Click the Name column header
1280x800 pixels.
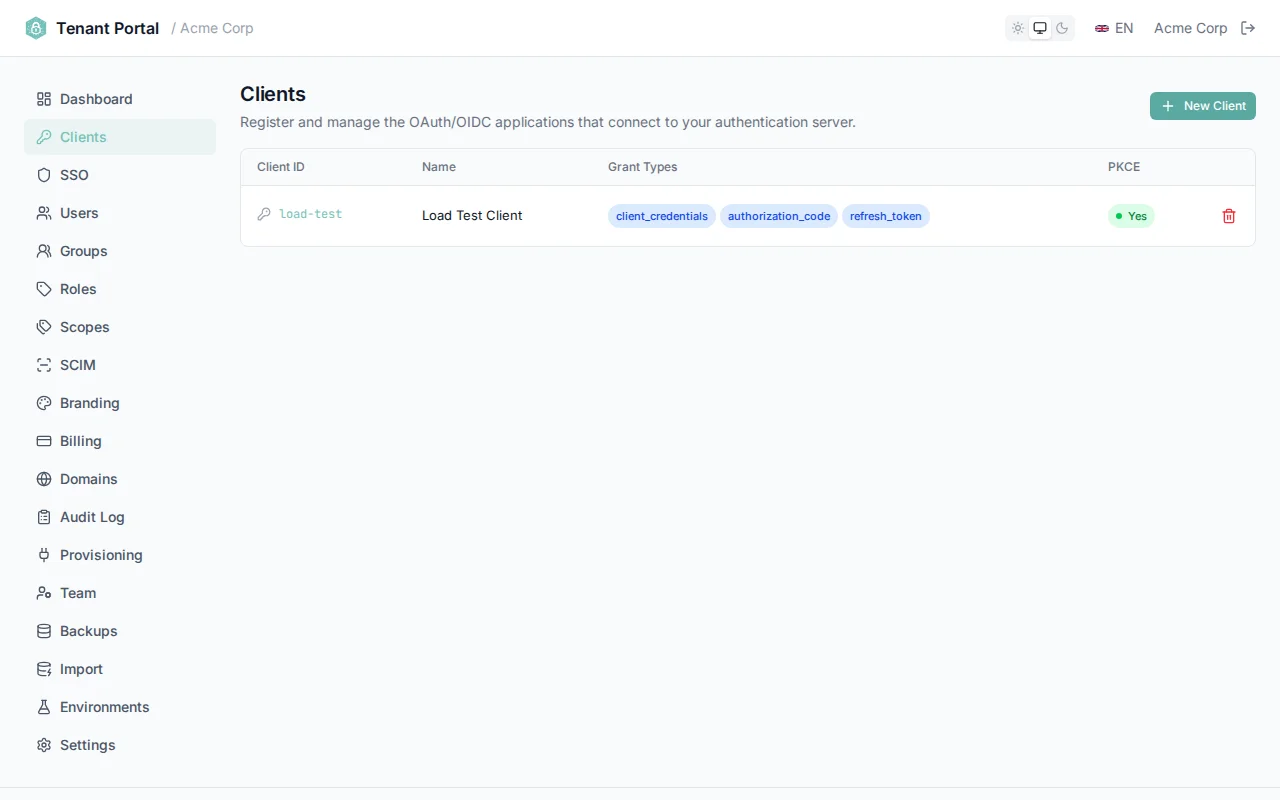click(439, 167)
